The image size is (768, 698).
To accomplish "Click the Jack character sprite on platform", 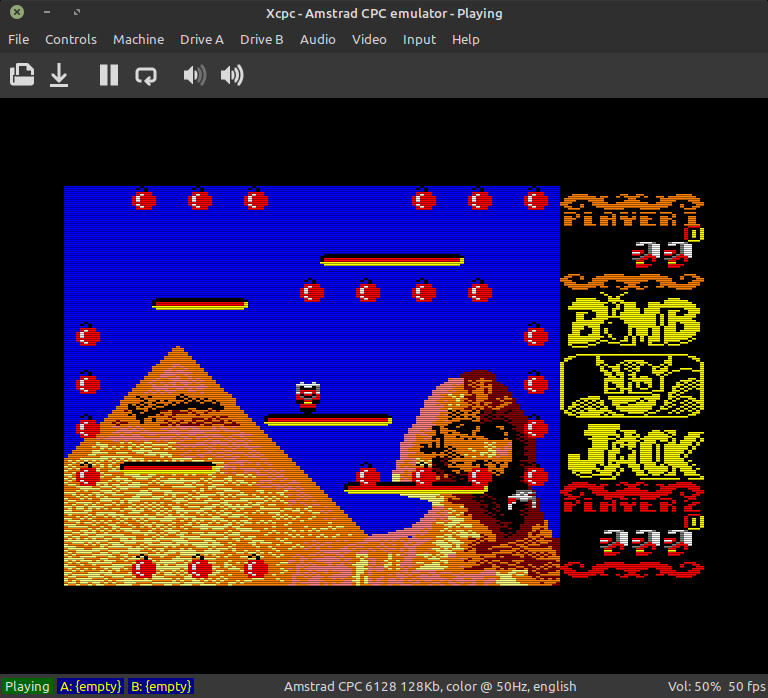I will click(x=308, y=398).
